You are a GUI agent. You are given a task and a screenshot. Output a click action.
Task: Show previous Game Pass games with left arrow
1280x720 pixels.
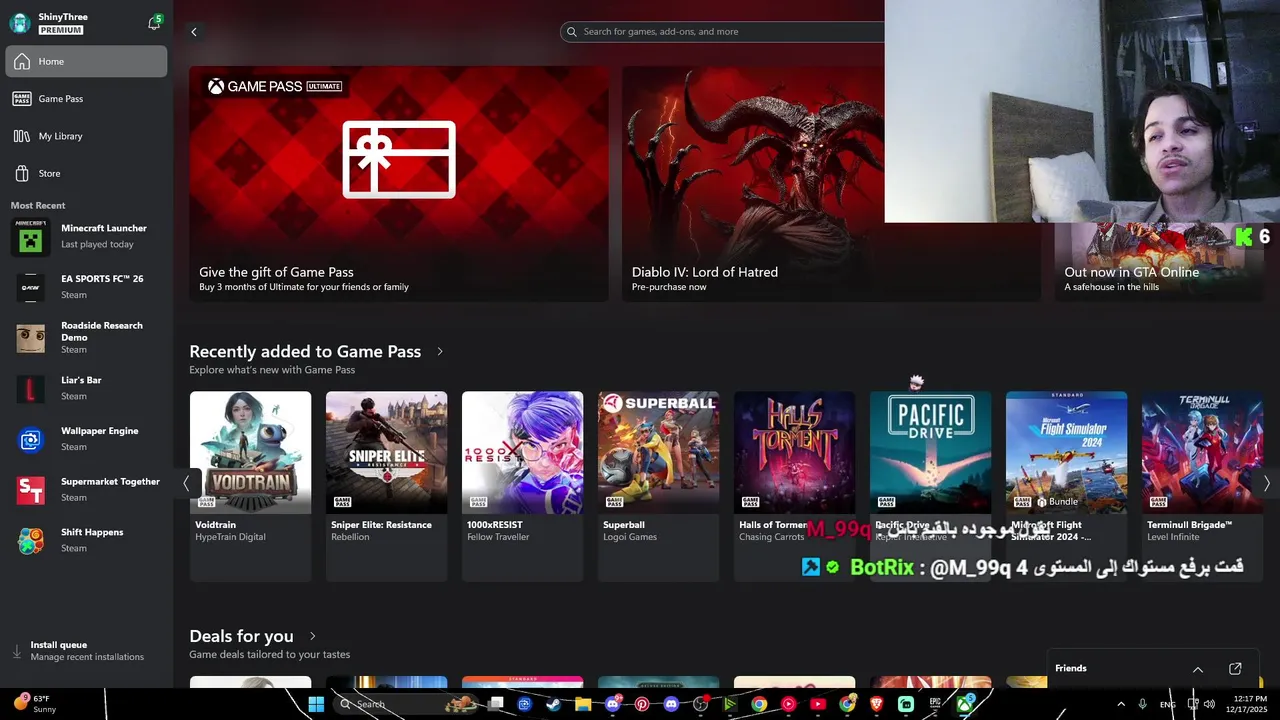tap(186, 483)
